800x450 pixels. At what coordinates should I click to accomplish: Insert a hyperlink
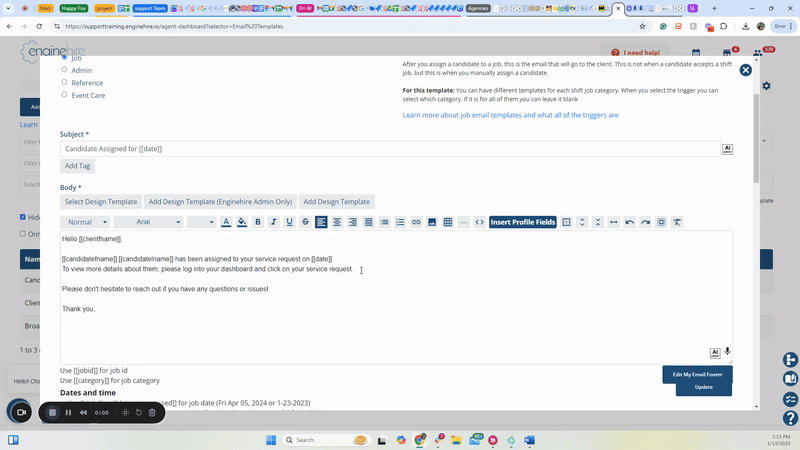(416, 222)
